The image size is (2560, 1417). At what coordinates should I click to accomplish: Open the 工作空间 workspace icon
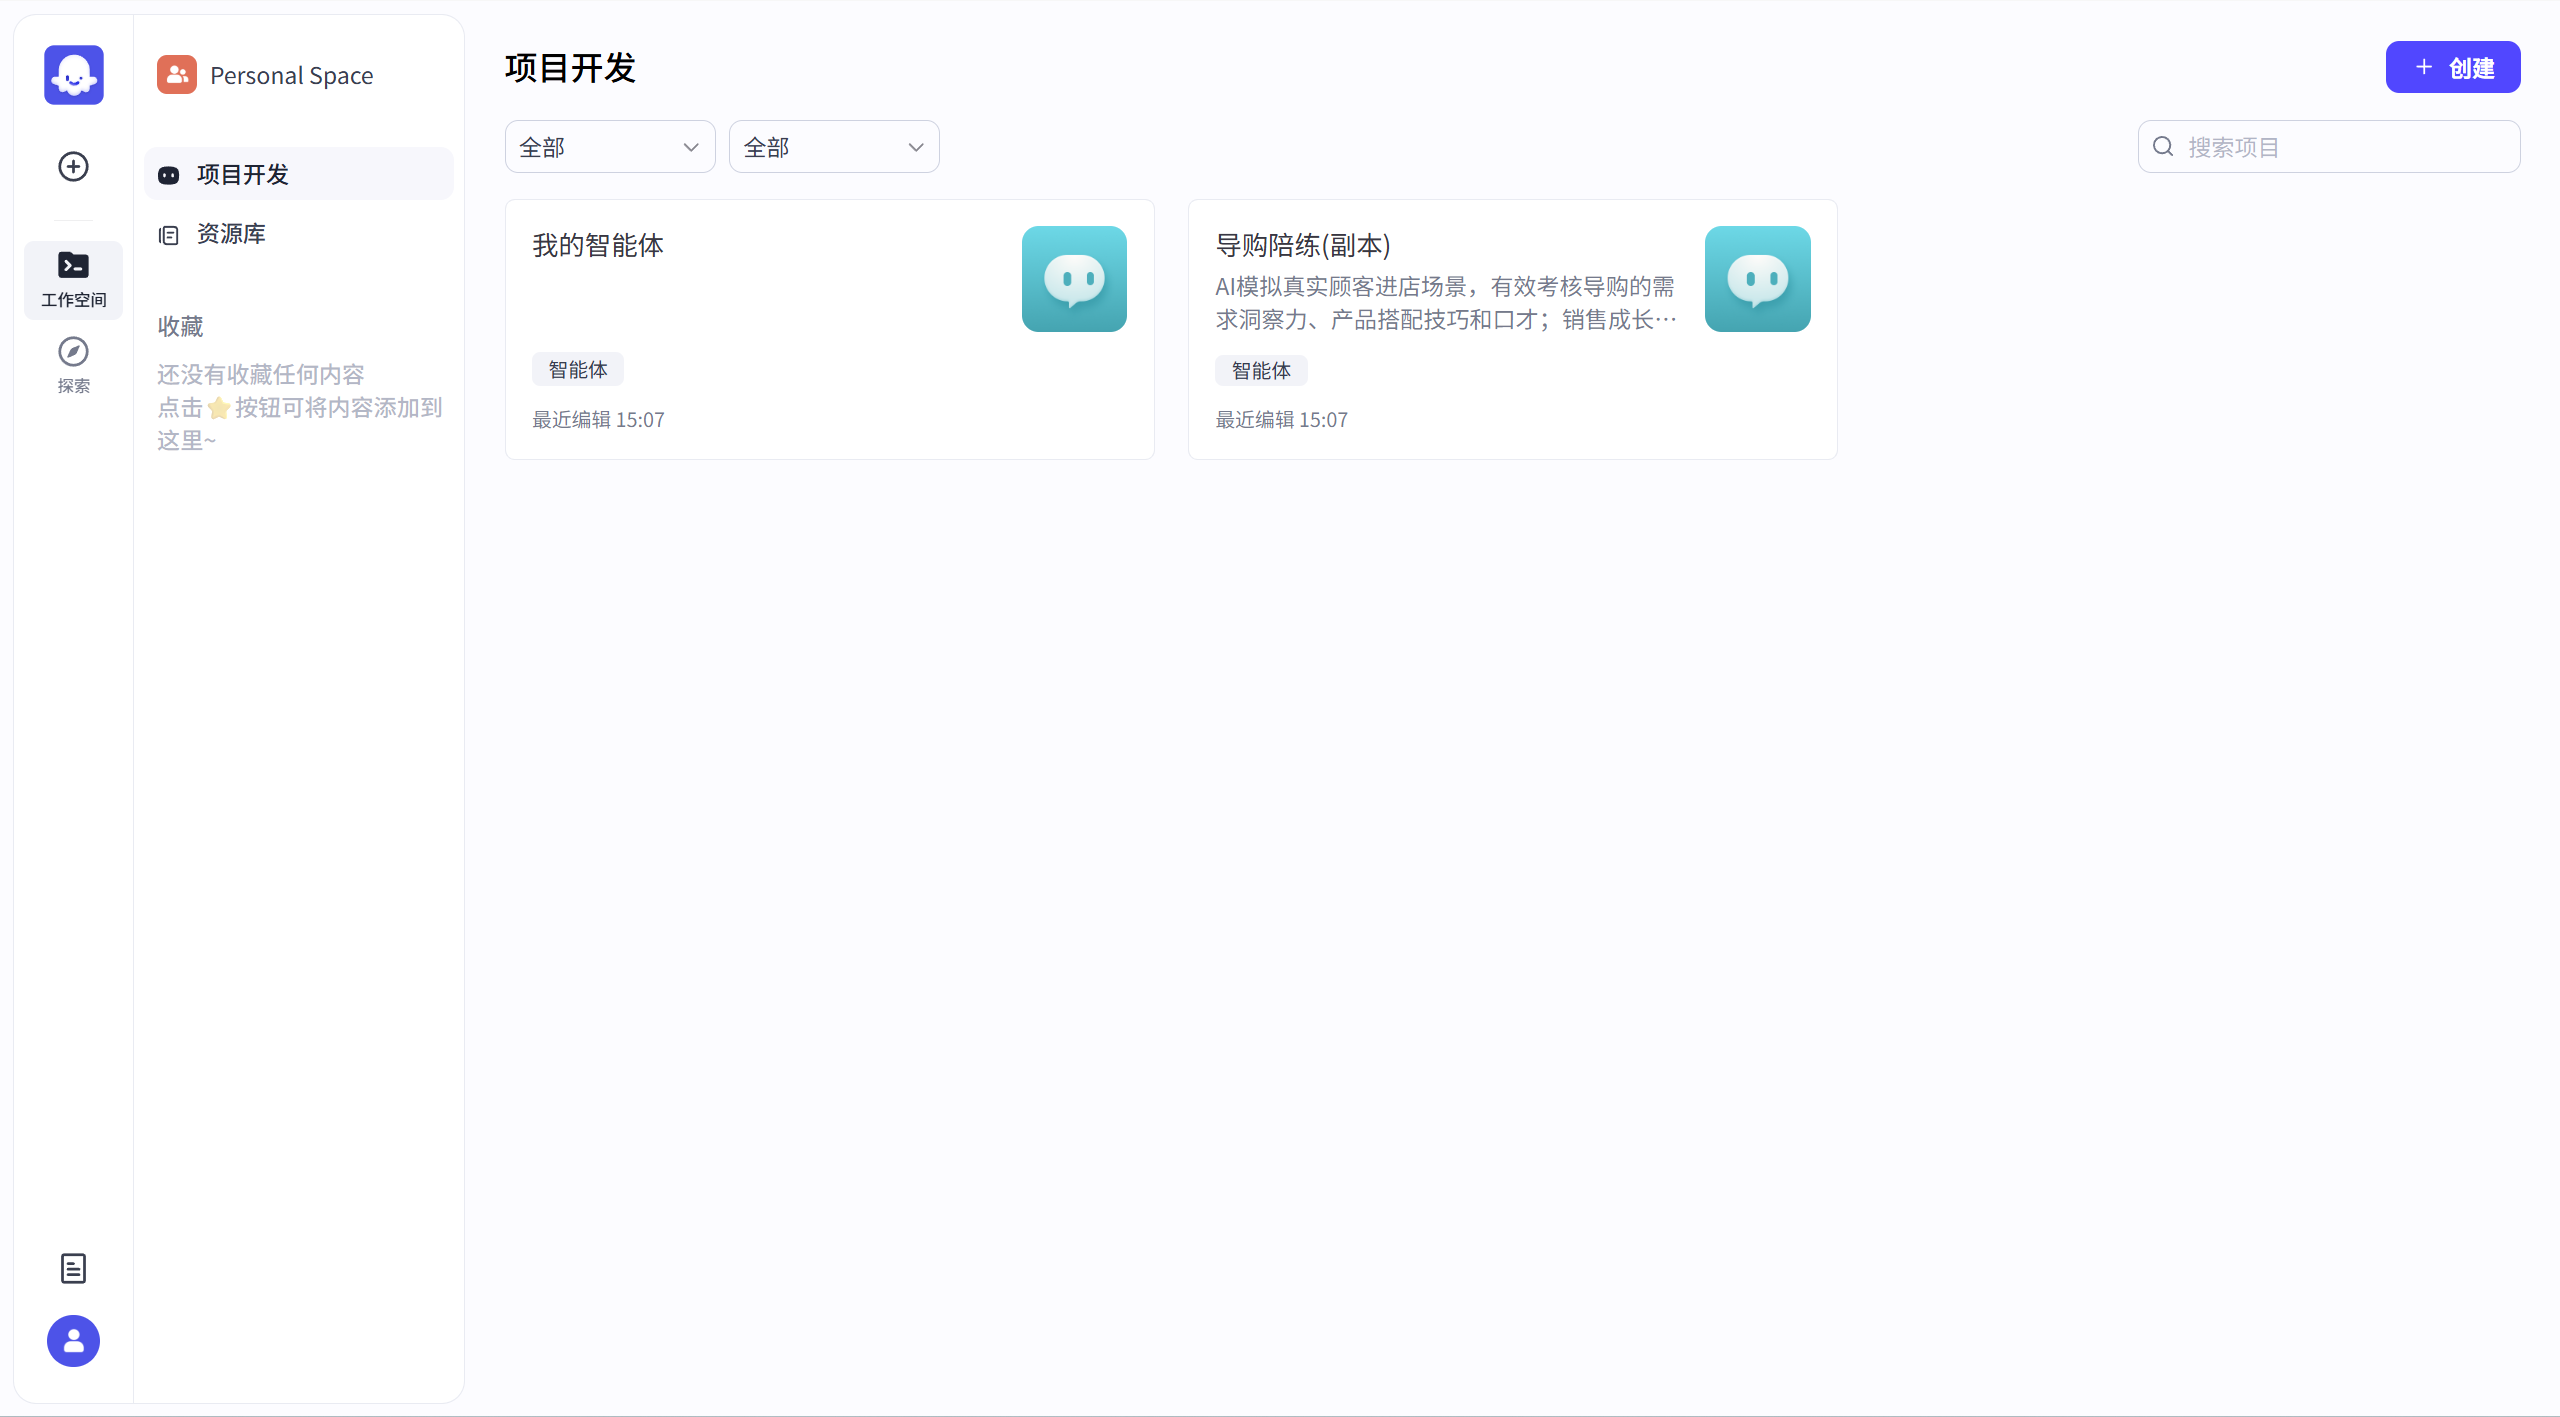pyautogui.click(x=73, y=279)
